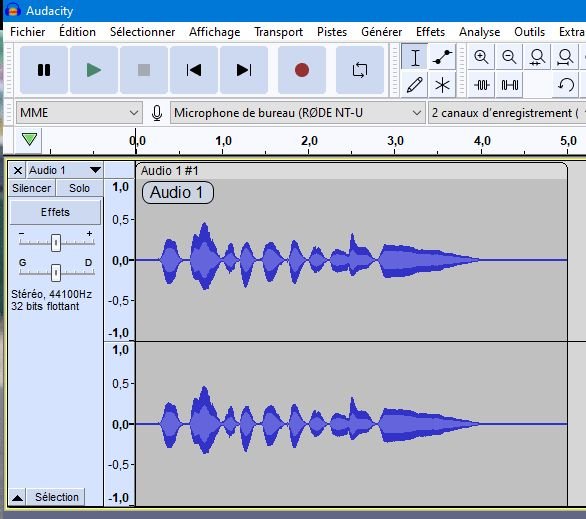Skip to start of project
This screenshot has height=519, width=586.
pos(194,70)
